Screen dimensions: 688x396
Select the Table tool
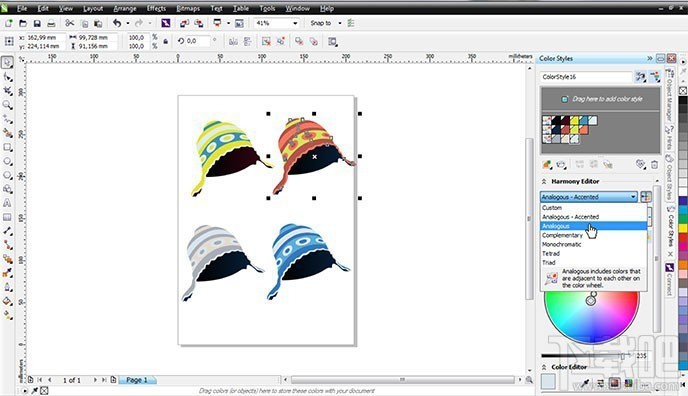(7, 218)
